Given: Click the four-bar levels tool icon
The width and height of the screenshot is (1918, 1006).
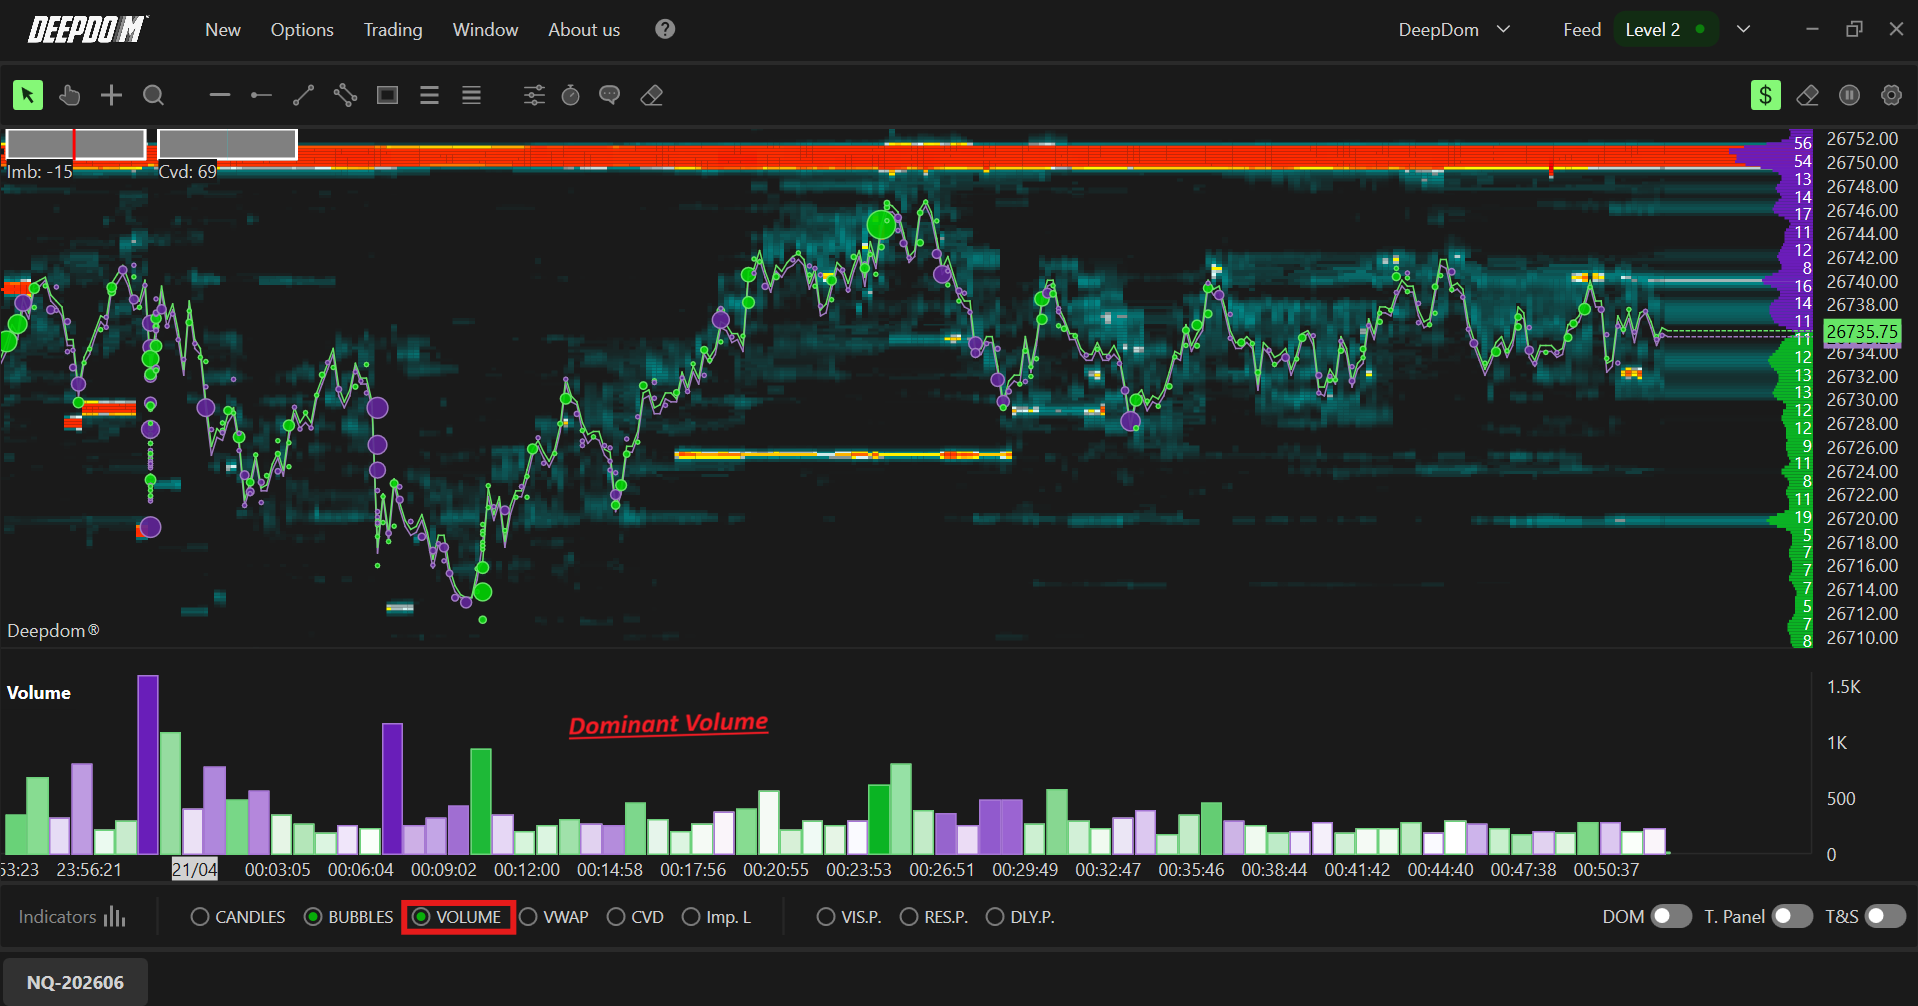Looking at the screenshot, I should click(x=471, y=95).
